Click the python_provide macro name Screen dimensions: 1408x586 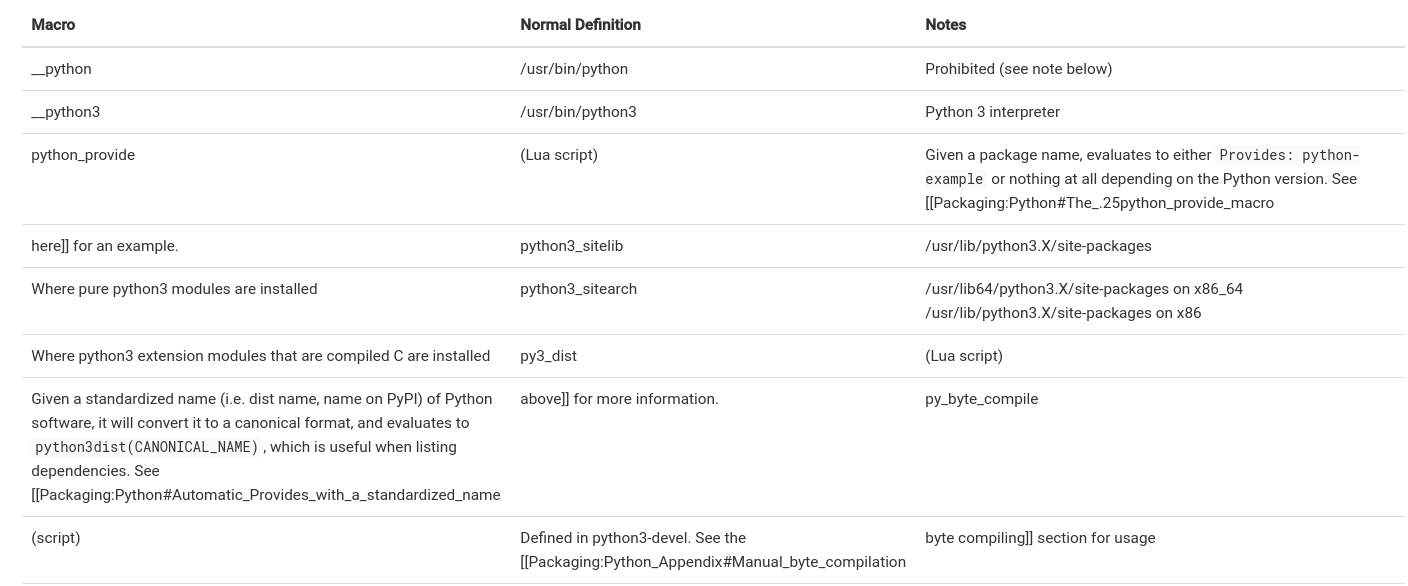83,155
